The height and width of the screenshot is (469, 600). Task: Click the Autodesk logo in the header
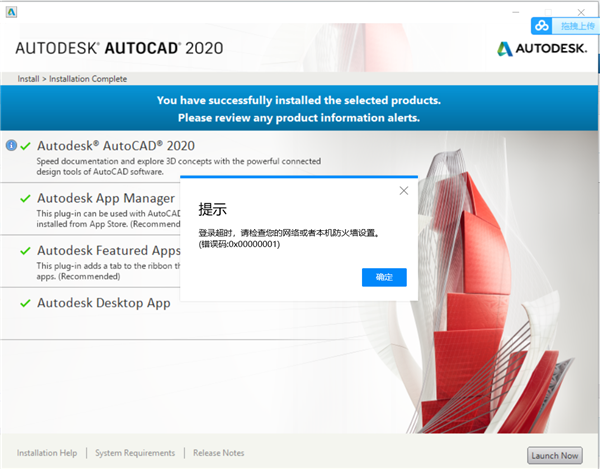[x=540, y=48]
